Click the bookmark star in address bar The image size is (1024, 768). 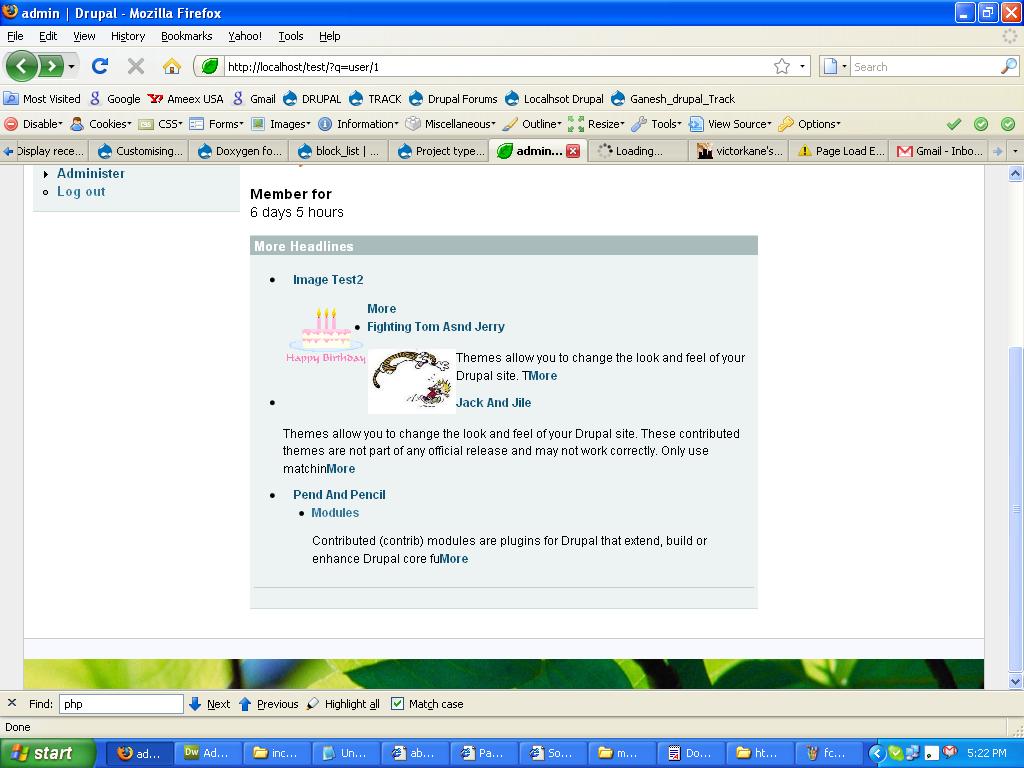click(x=781, y=66)
